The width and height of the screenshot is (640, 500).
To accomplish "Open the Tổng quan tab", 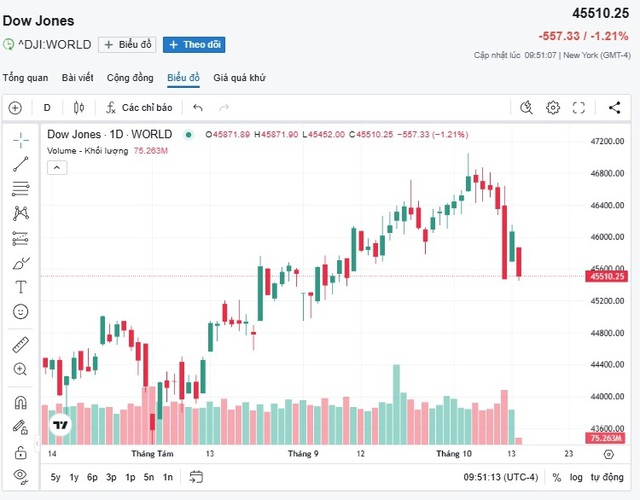I will (25, 78).
